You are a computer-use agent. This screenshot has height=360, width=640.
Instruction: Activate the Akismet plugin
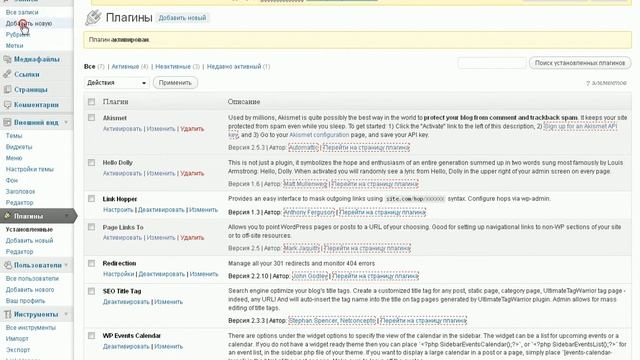122,129
